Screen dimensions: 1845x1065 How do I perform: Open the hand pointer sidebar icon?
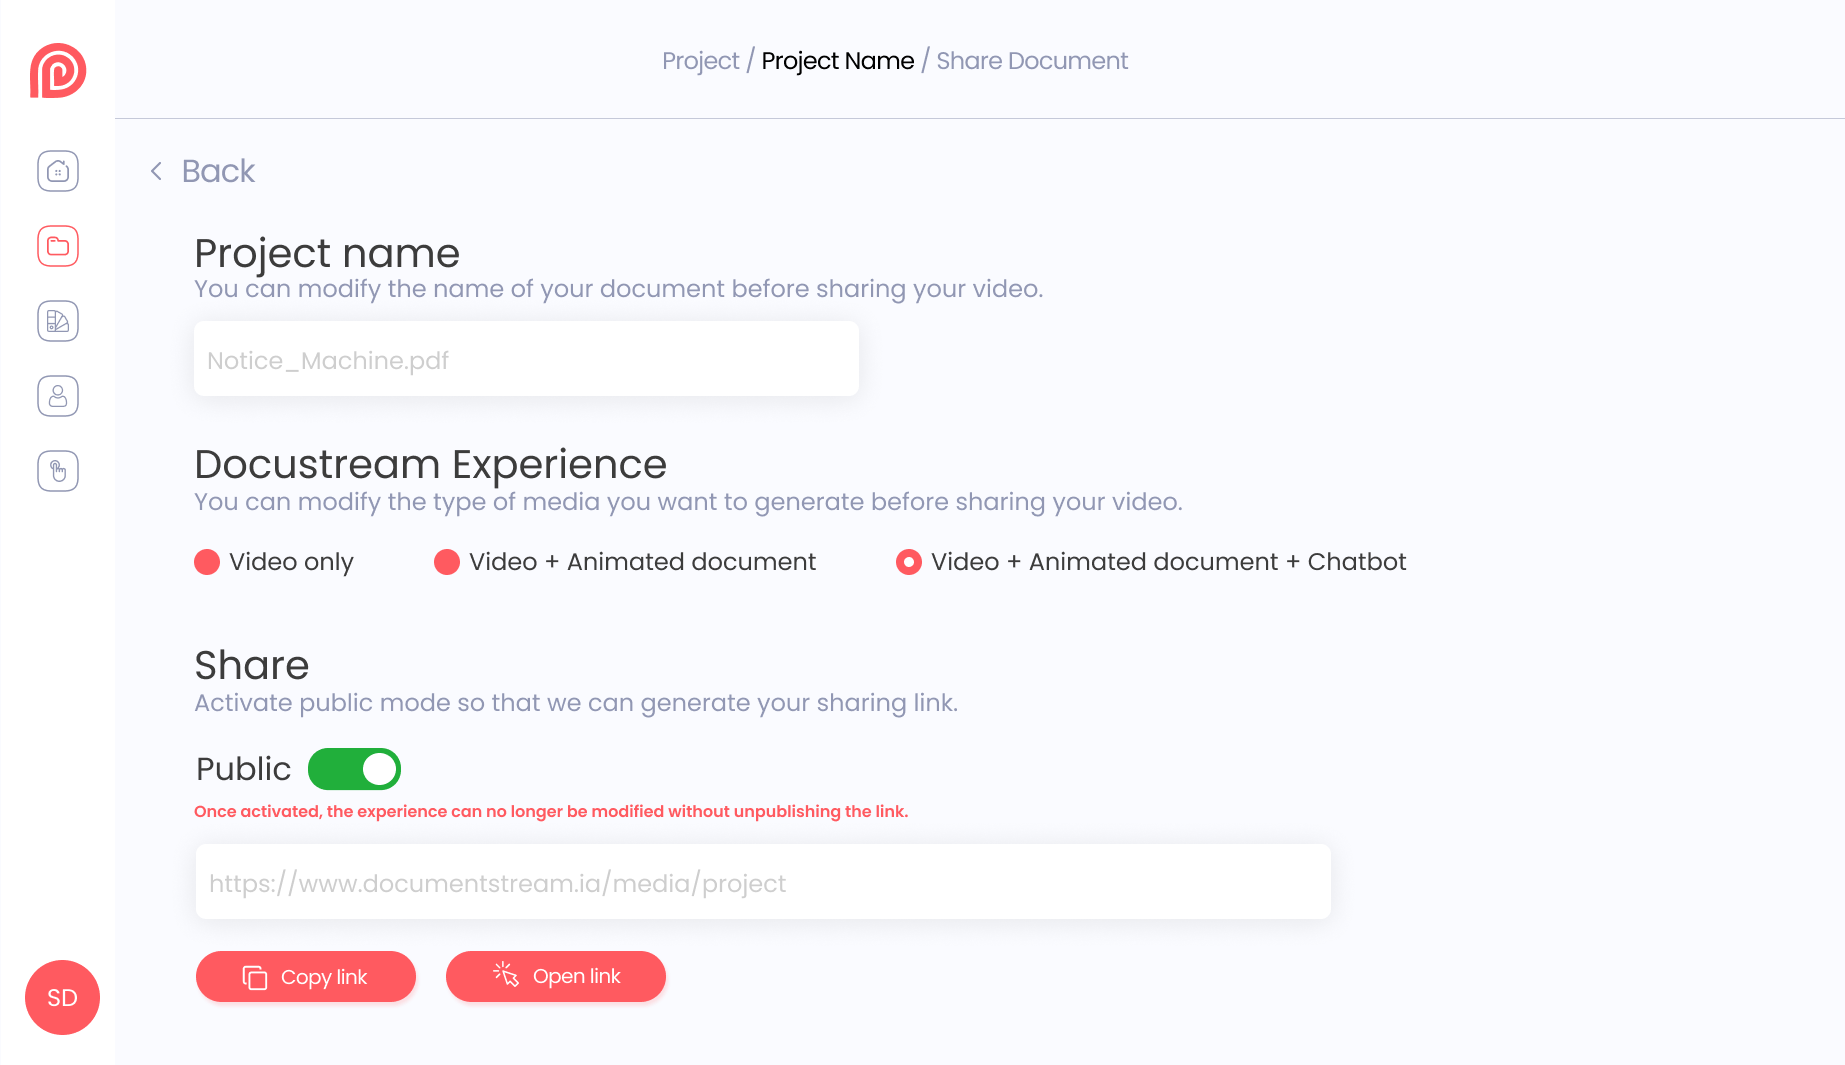point(58,471)
